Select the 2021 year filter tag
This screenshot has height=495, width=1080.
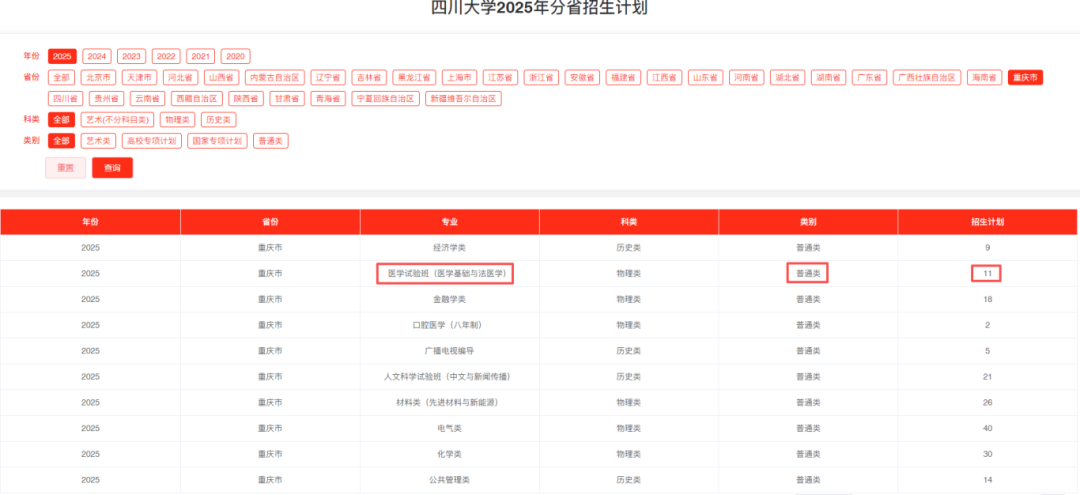point(200,56)
